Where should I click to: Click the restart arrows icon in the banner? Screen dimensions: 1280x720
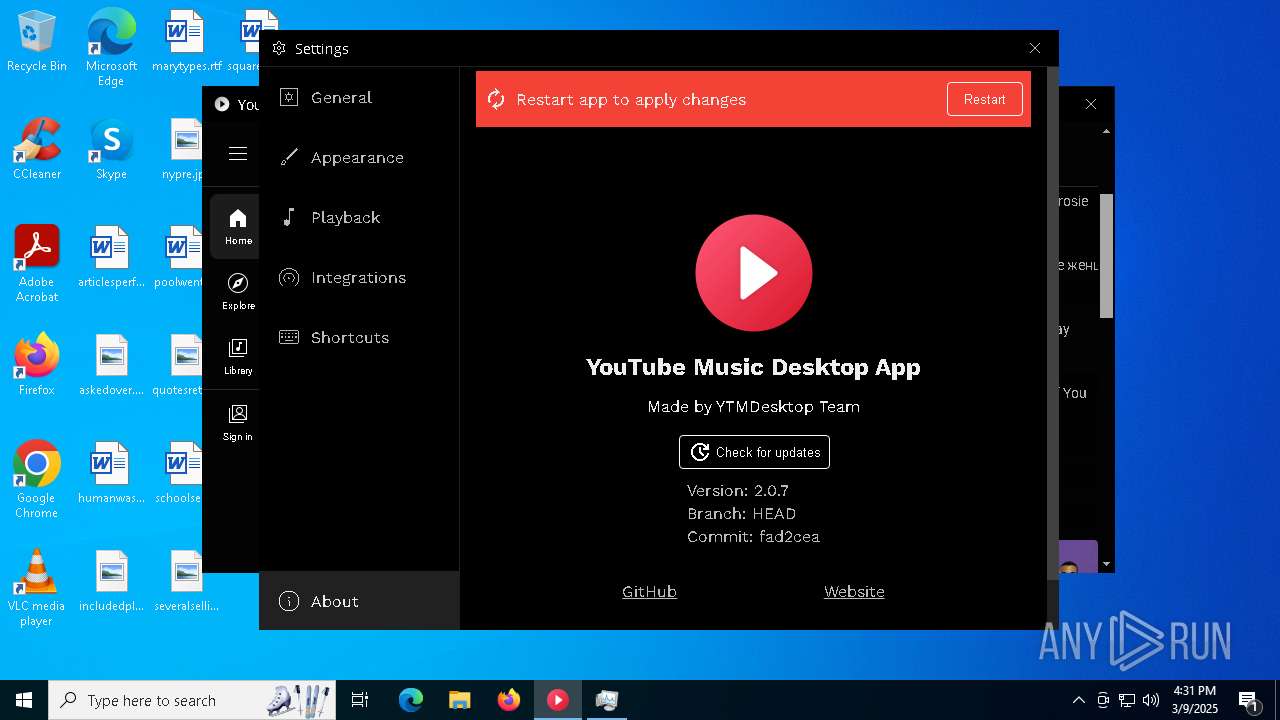tap(496, 99)
